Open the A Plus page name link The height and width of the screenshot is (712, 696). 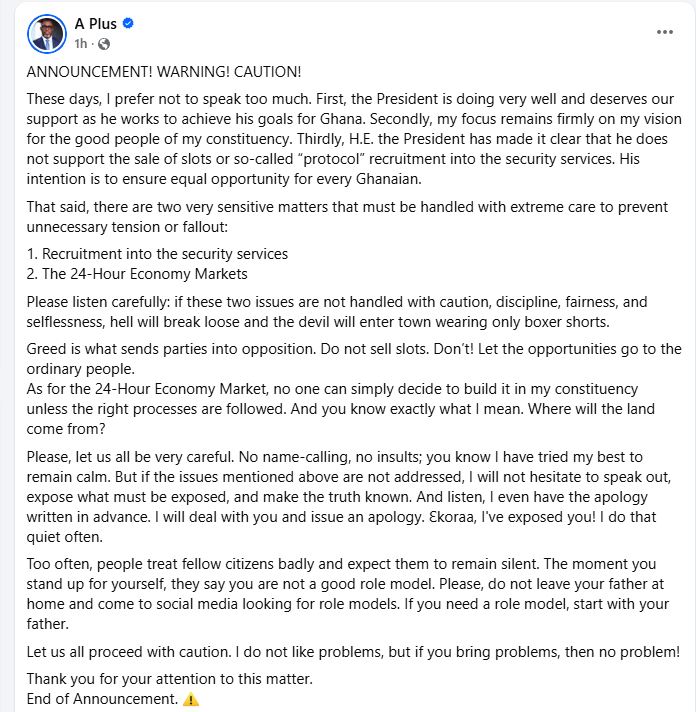pyautogui.click(x=96, y=24)
